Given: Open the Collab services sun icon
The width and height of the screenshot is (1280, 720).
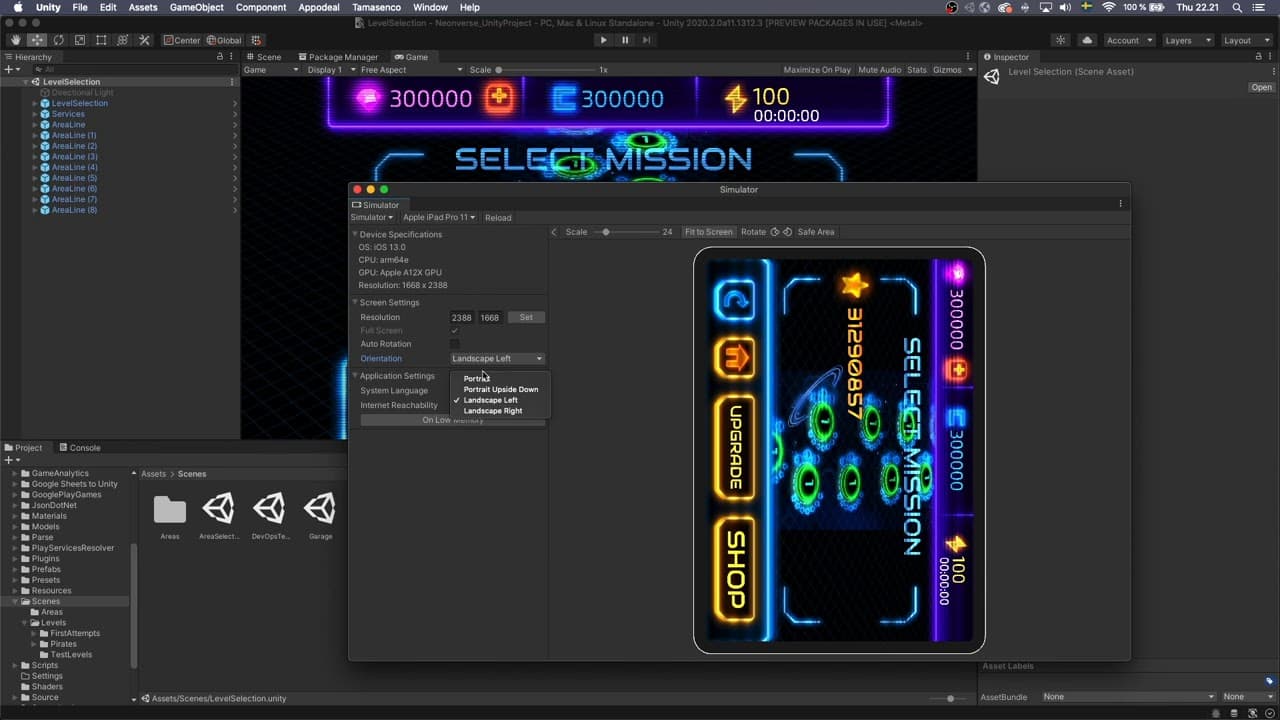Looking at the screenshot, I should click(1060, 40).
